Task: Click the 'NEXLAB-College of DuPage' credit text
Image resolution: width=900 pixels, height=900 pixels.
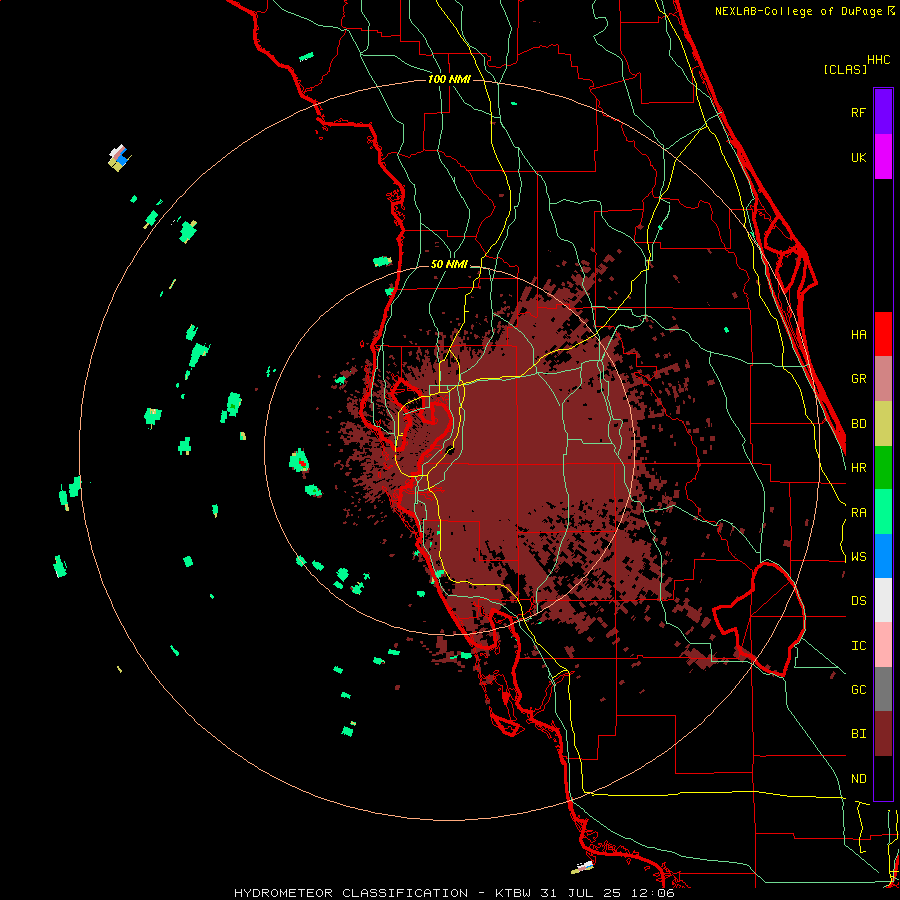Action: coord(798,11)
